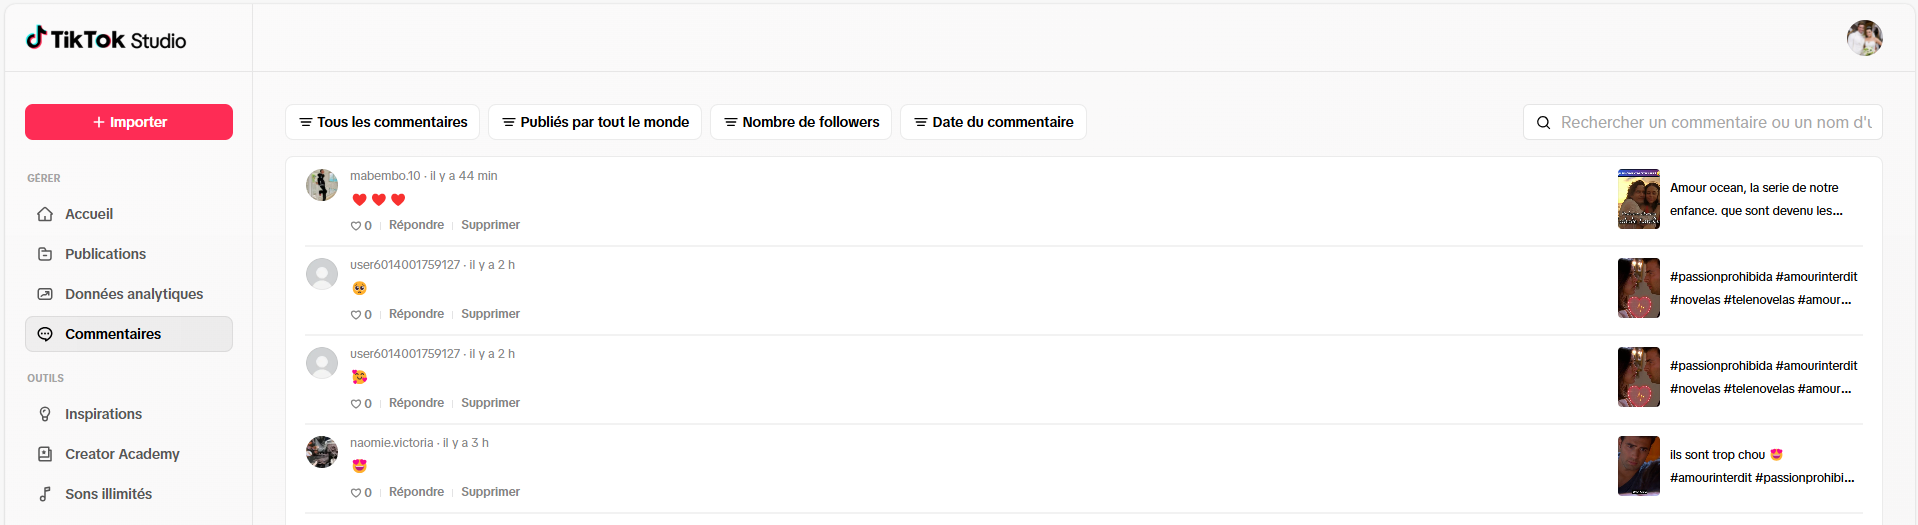Click the Creator Academy book icon
Screen dimensions: 1918x525
(x=45, y=454)
